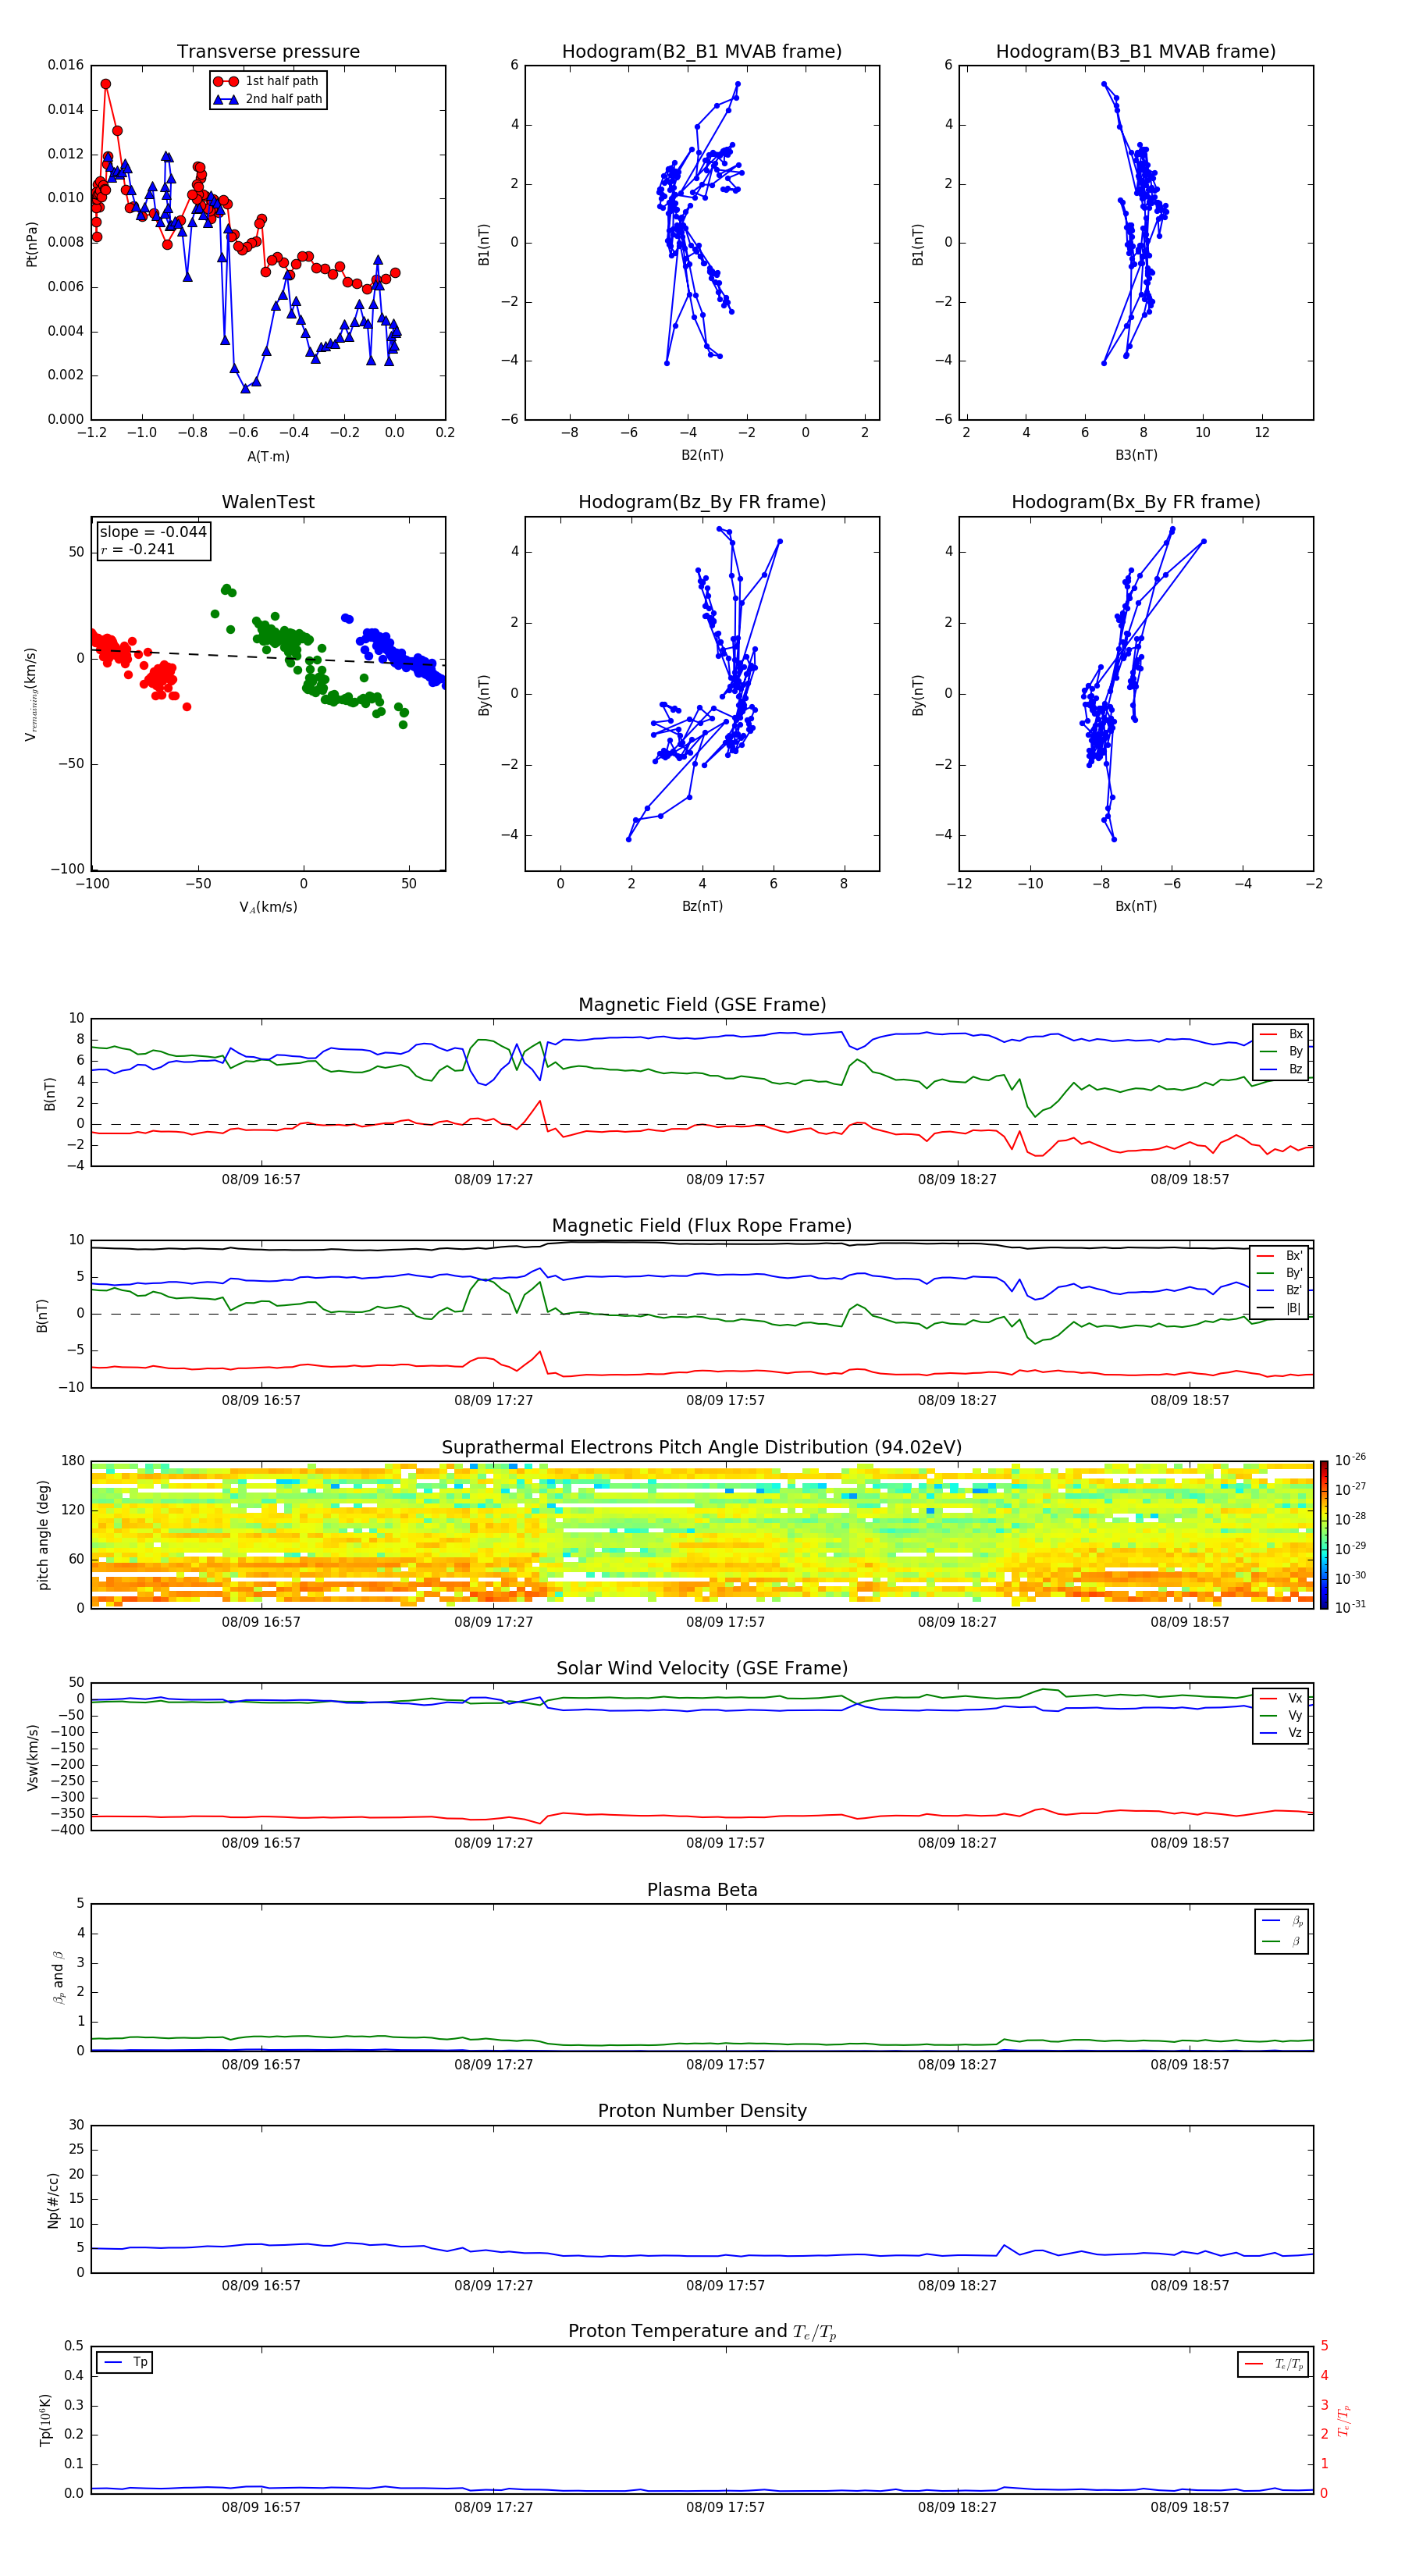1405x2576 pixels.
Task: Click the "10^-31" colorbar tick label
Action: pos(1350,1607)
